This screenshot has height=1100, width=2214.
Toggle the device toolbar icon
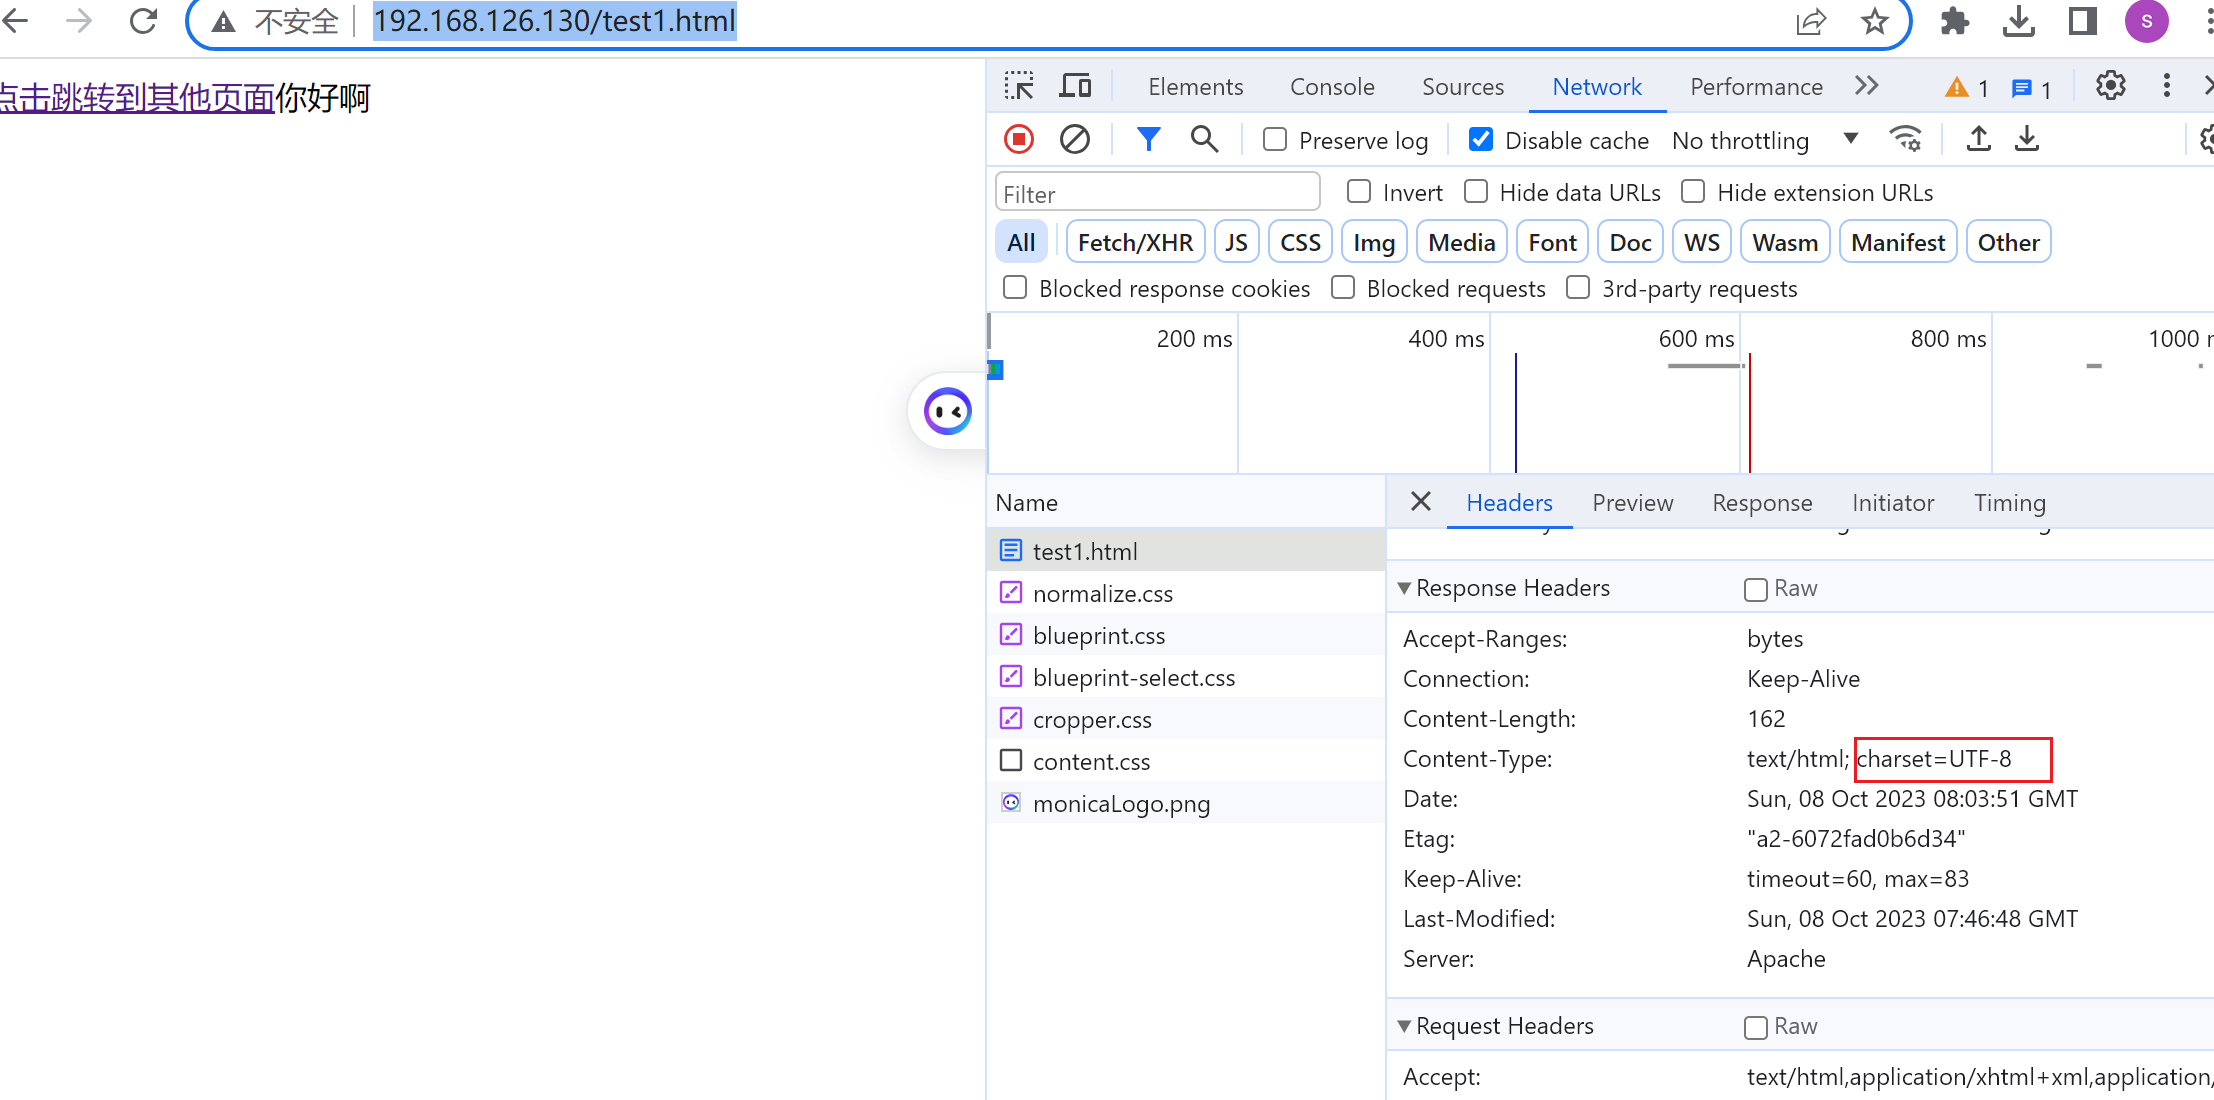[1075, 87]
